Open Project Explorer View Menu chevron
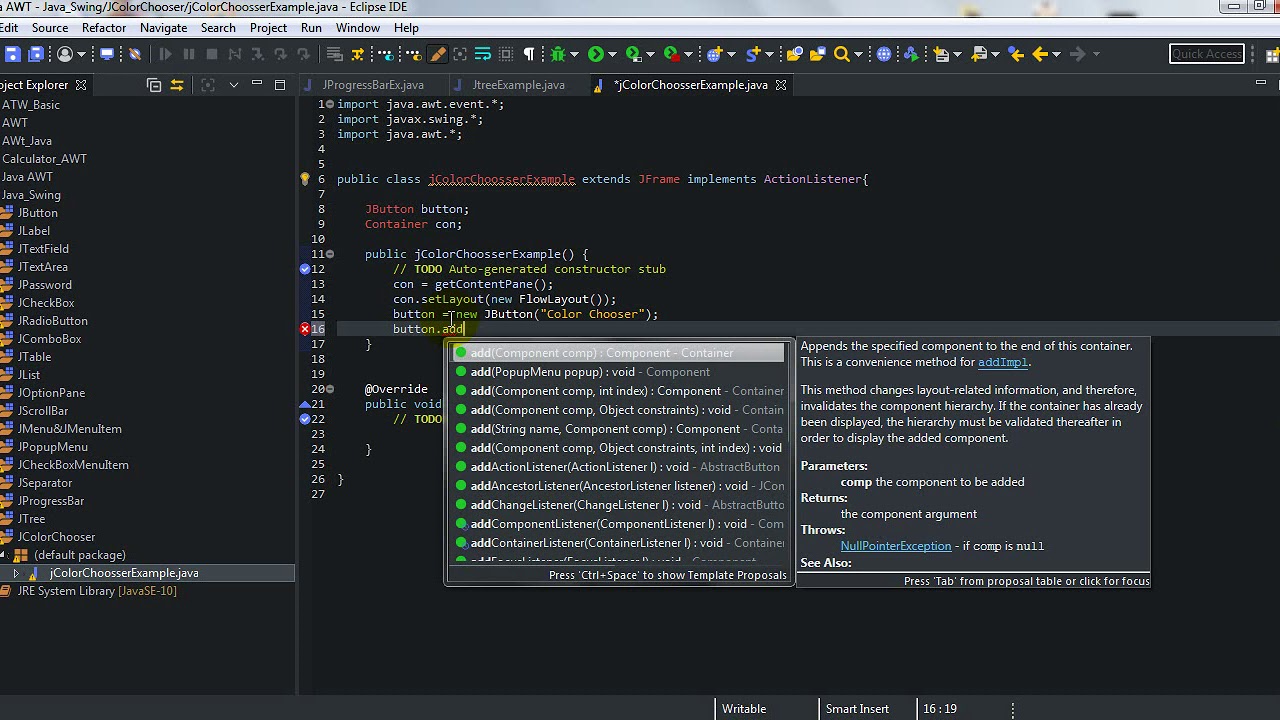 [233, 85]
